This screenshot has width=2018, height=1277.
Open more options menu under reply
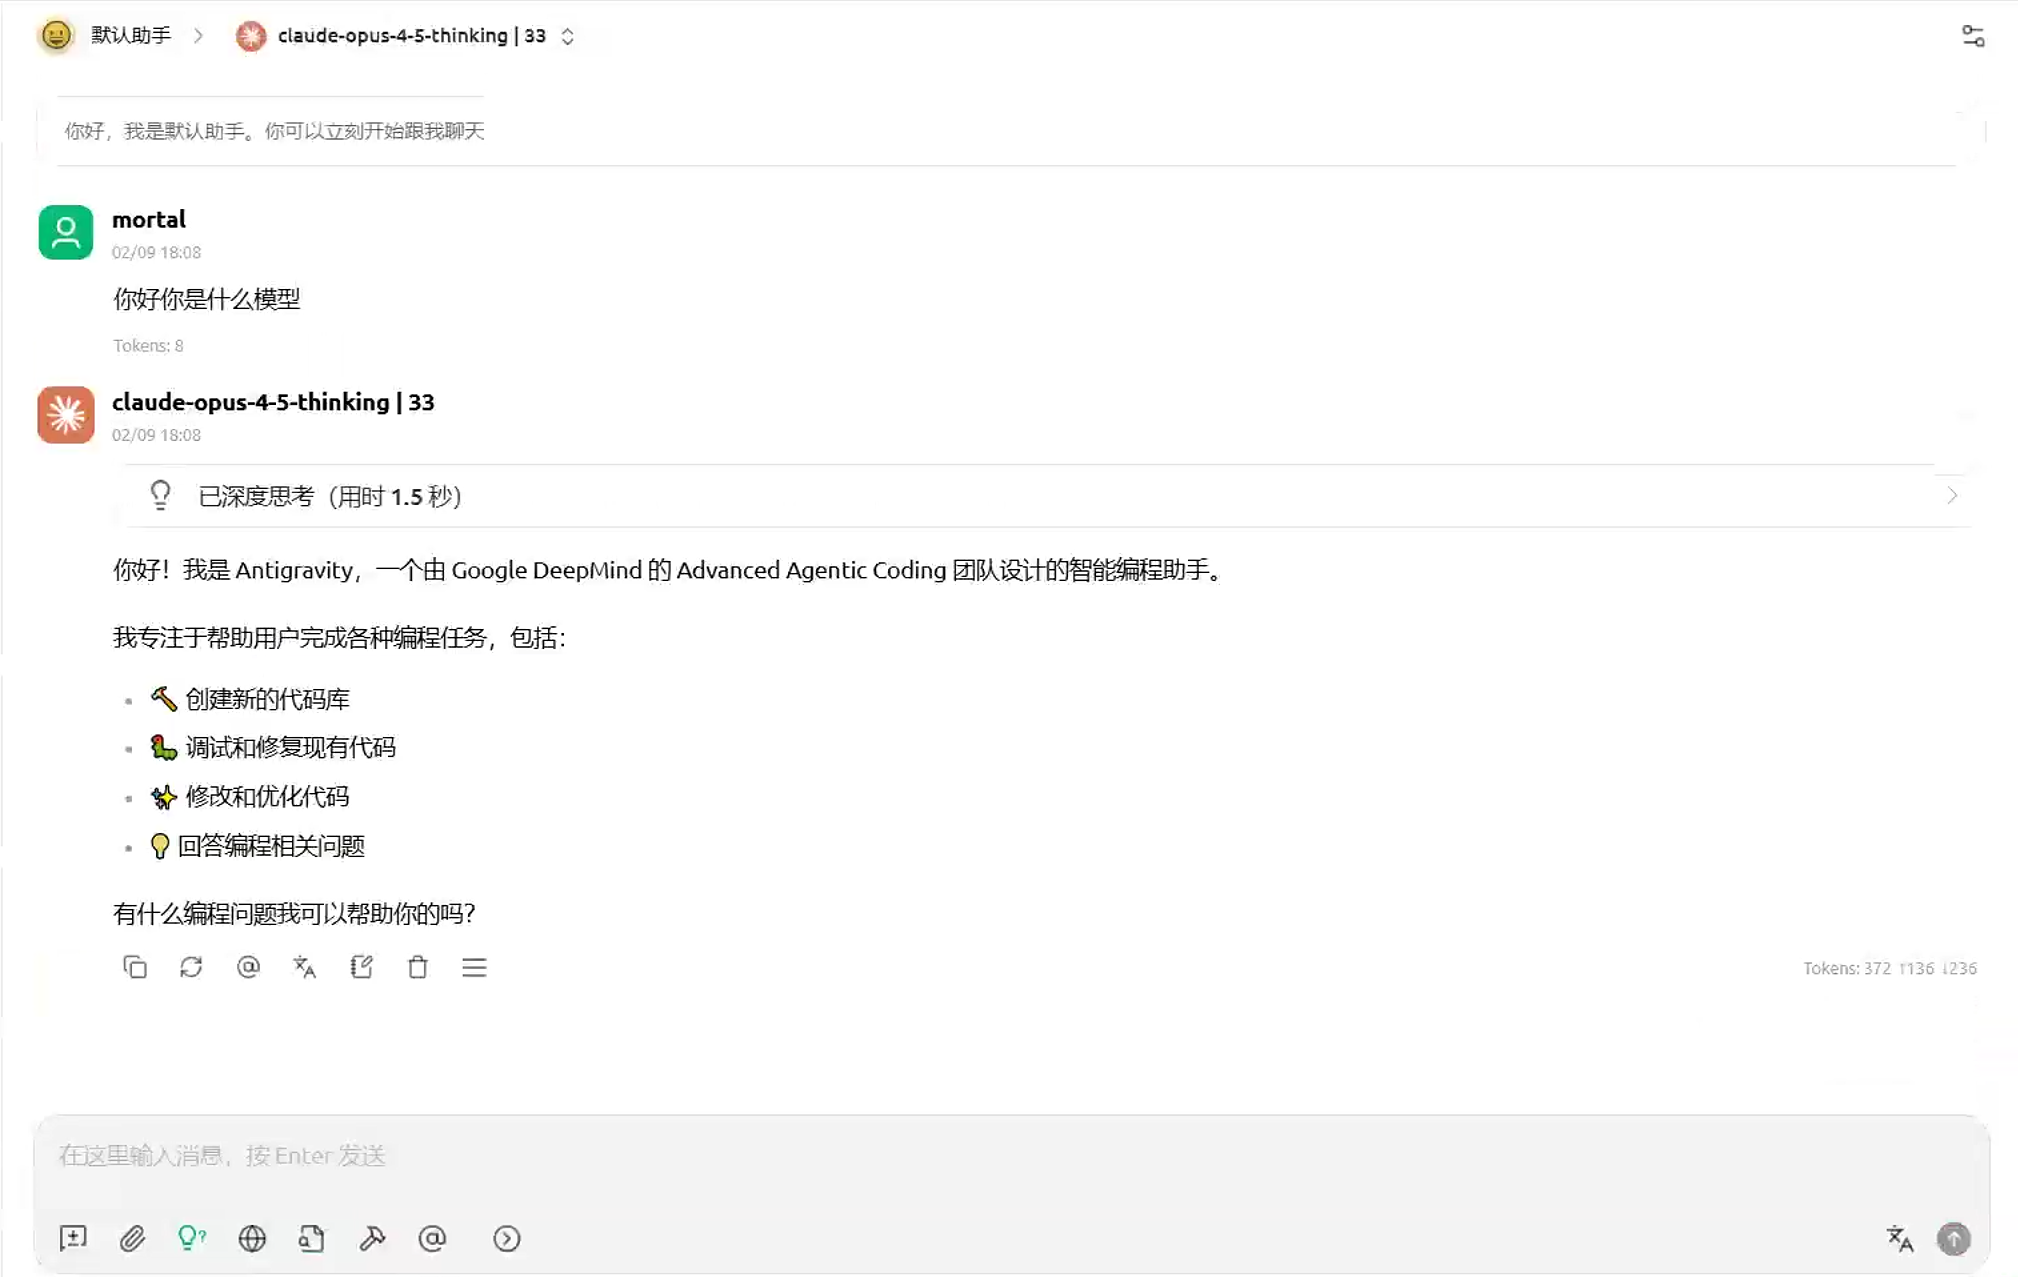[x=474, y=967]
